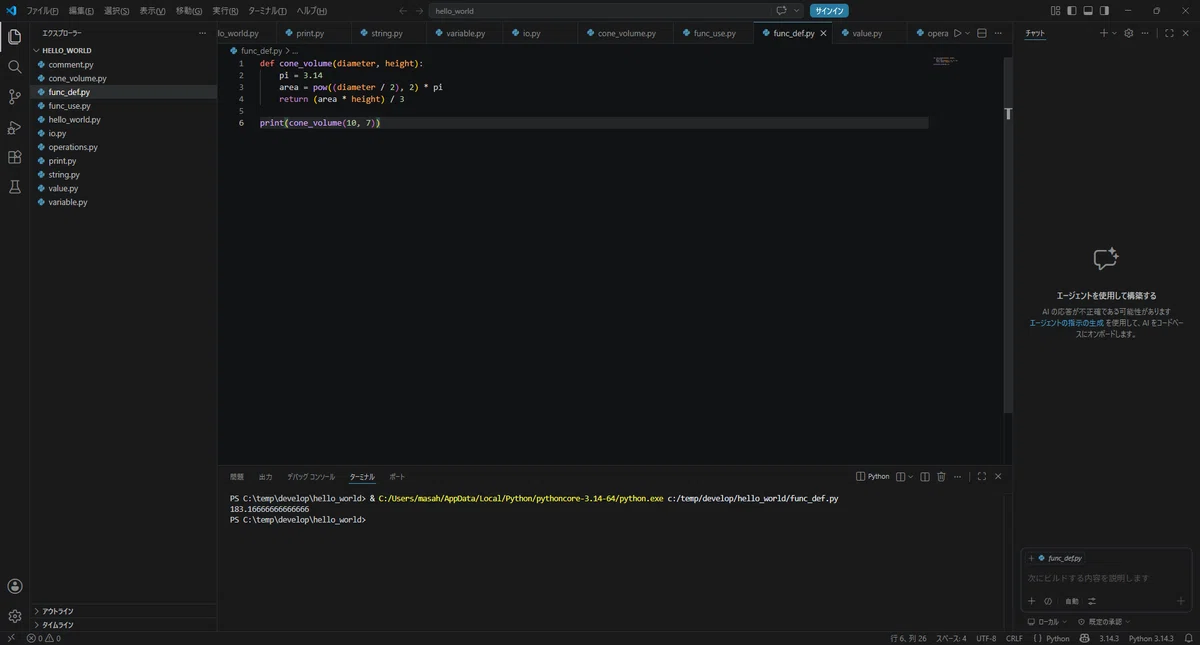The width and height of the screenshot is (1200, 645).
Task: Click errors and warnings count in status bar
Action: tap(44, 638)
